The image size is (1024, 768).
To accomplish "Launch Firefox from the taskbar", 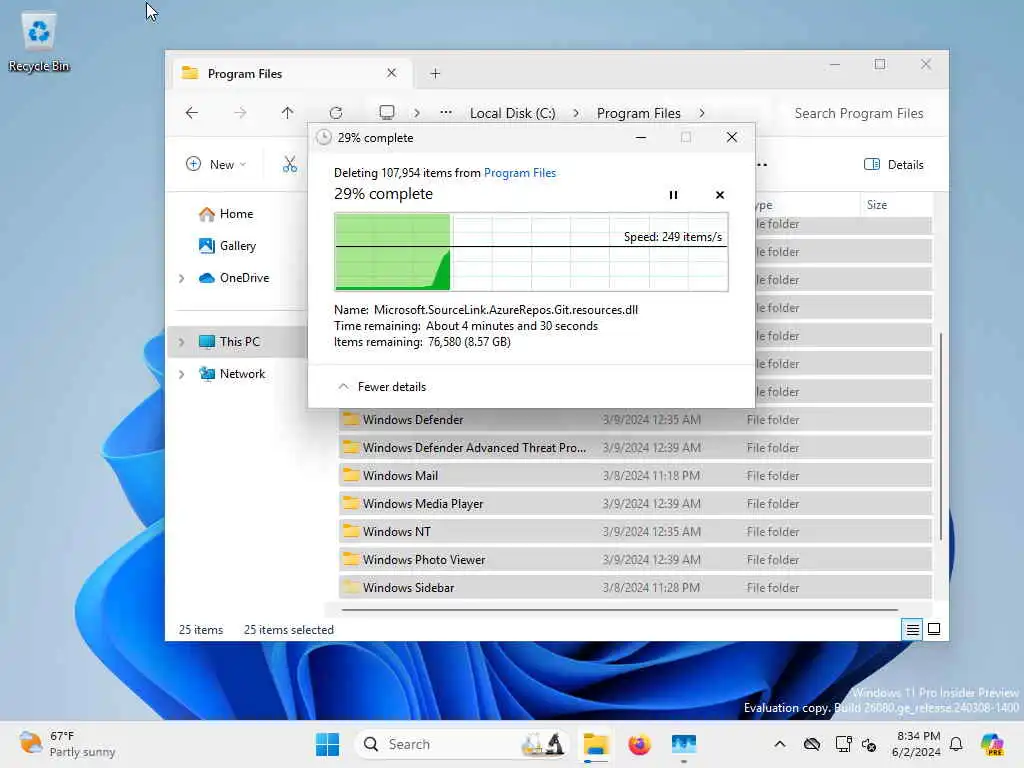I will tap(640, 744).
